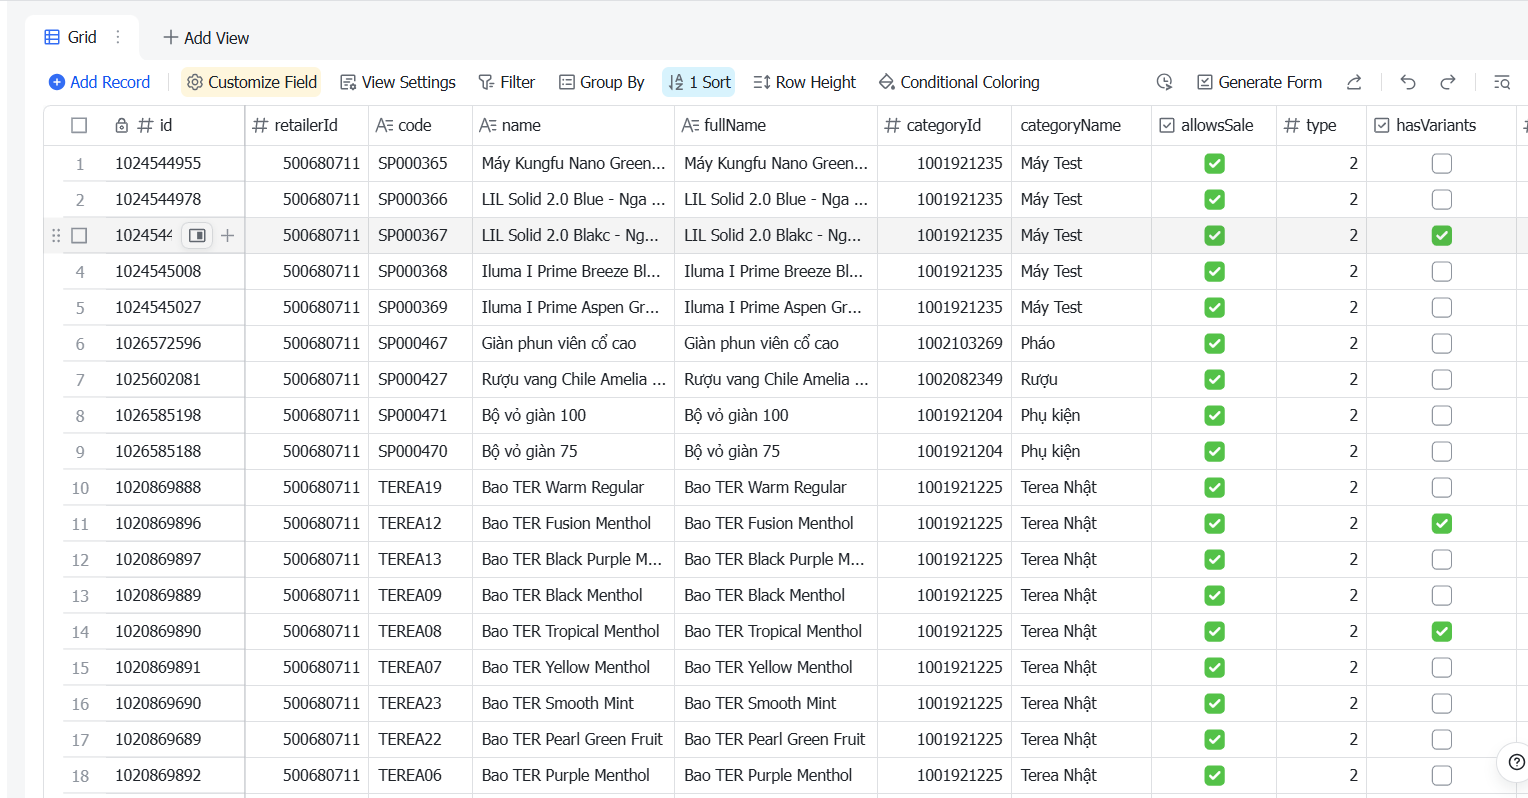Click the drag handle on row 3
Image resolution: width=1528 pixels, height=798 pixels.
pyautogui.click(x=56, y=235)
